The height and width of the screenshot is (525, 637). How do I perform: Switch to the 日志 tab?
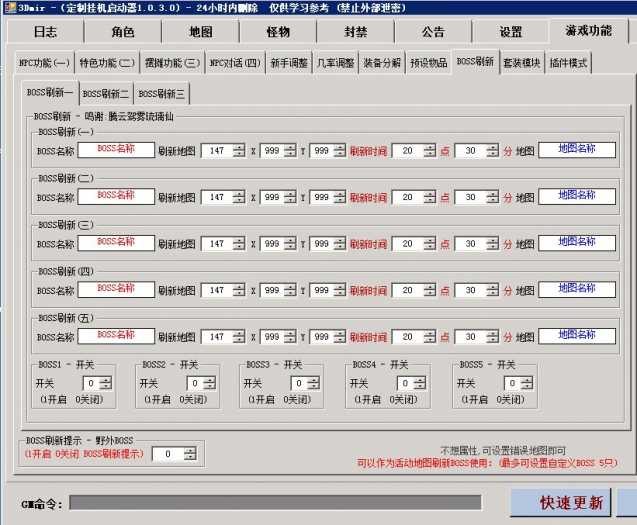[x=45, y=32]
